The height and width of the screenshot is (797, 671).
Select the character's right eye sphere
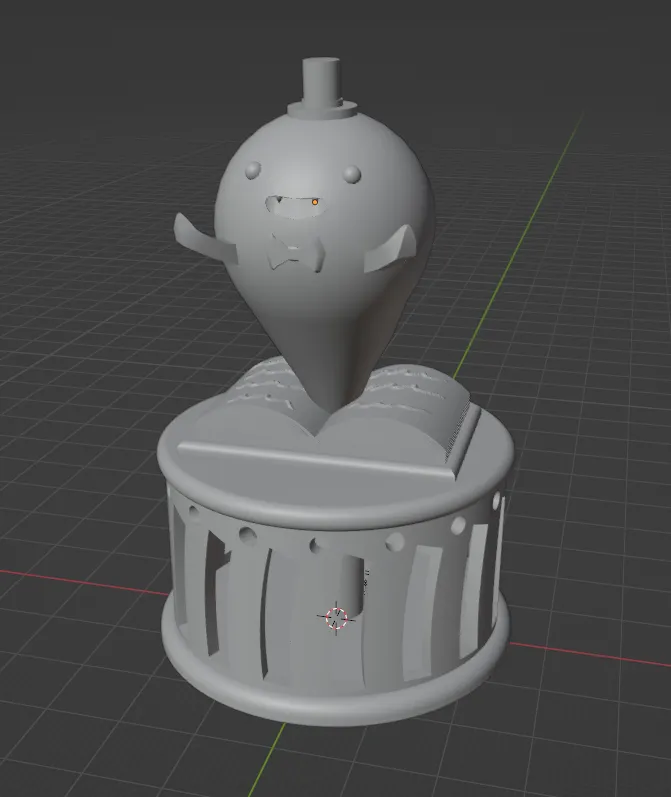[352, 174]
